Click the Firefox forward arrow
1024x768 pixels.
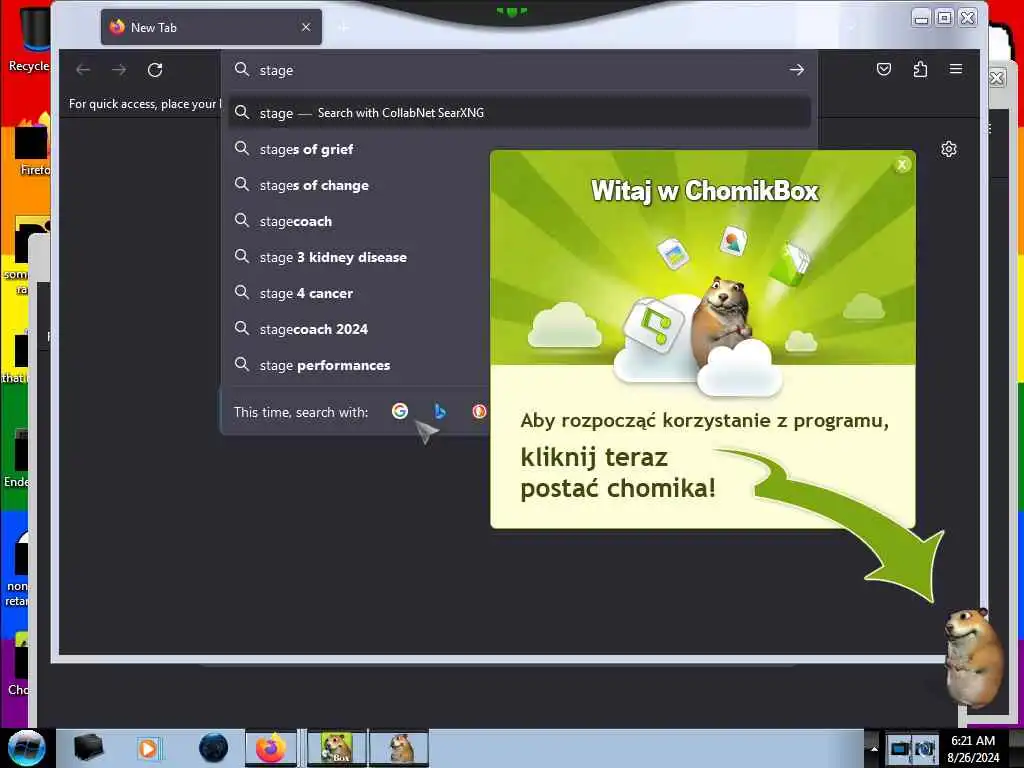[x=119, y=70]
